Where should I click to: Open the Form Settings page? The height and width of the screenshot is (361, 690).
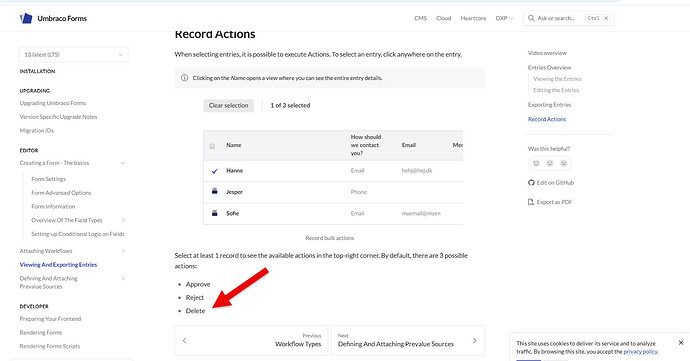[48, 179]
